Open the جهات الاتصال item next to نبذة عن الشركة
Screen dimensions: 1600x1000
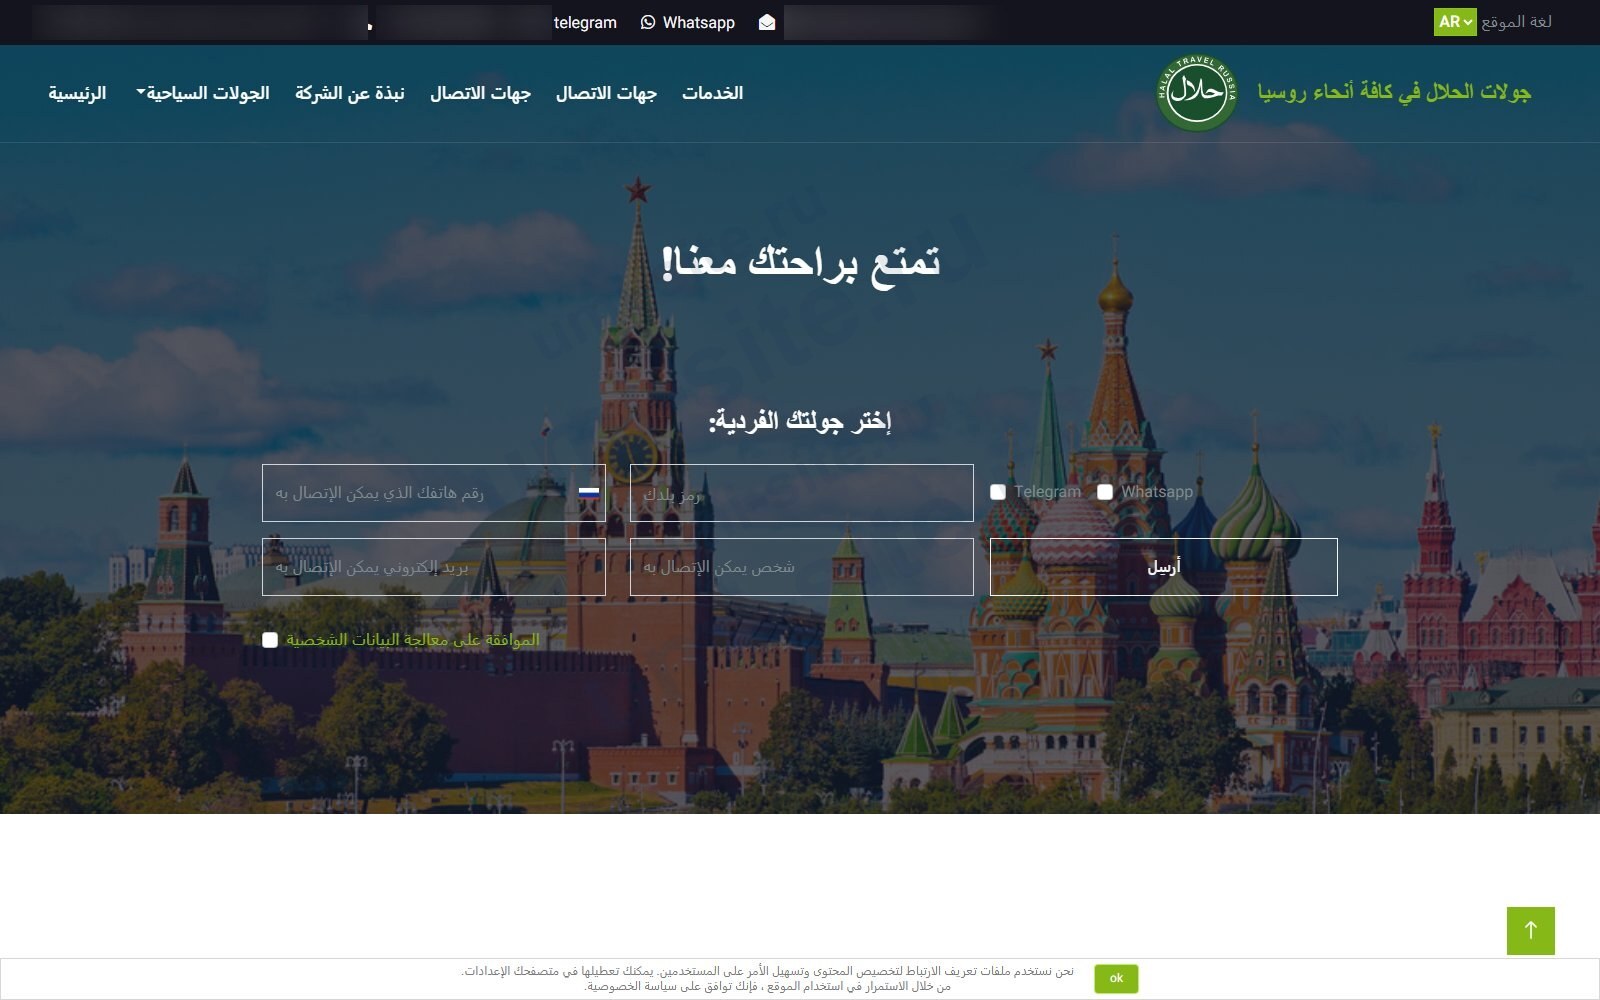480,93
